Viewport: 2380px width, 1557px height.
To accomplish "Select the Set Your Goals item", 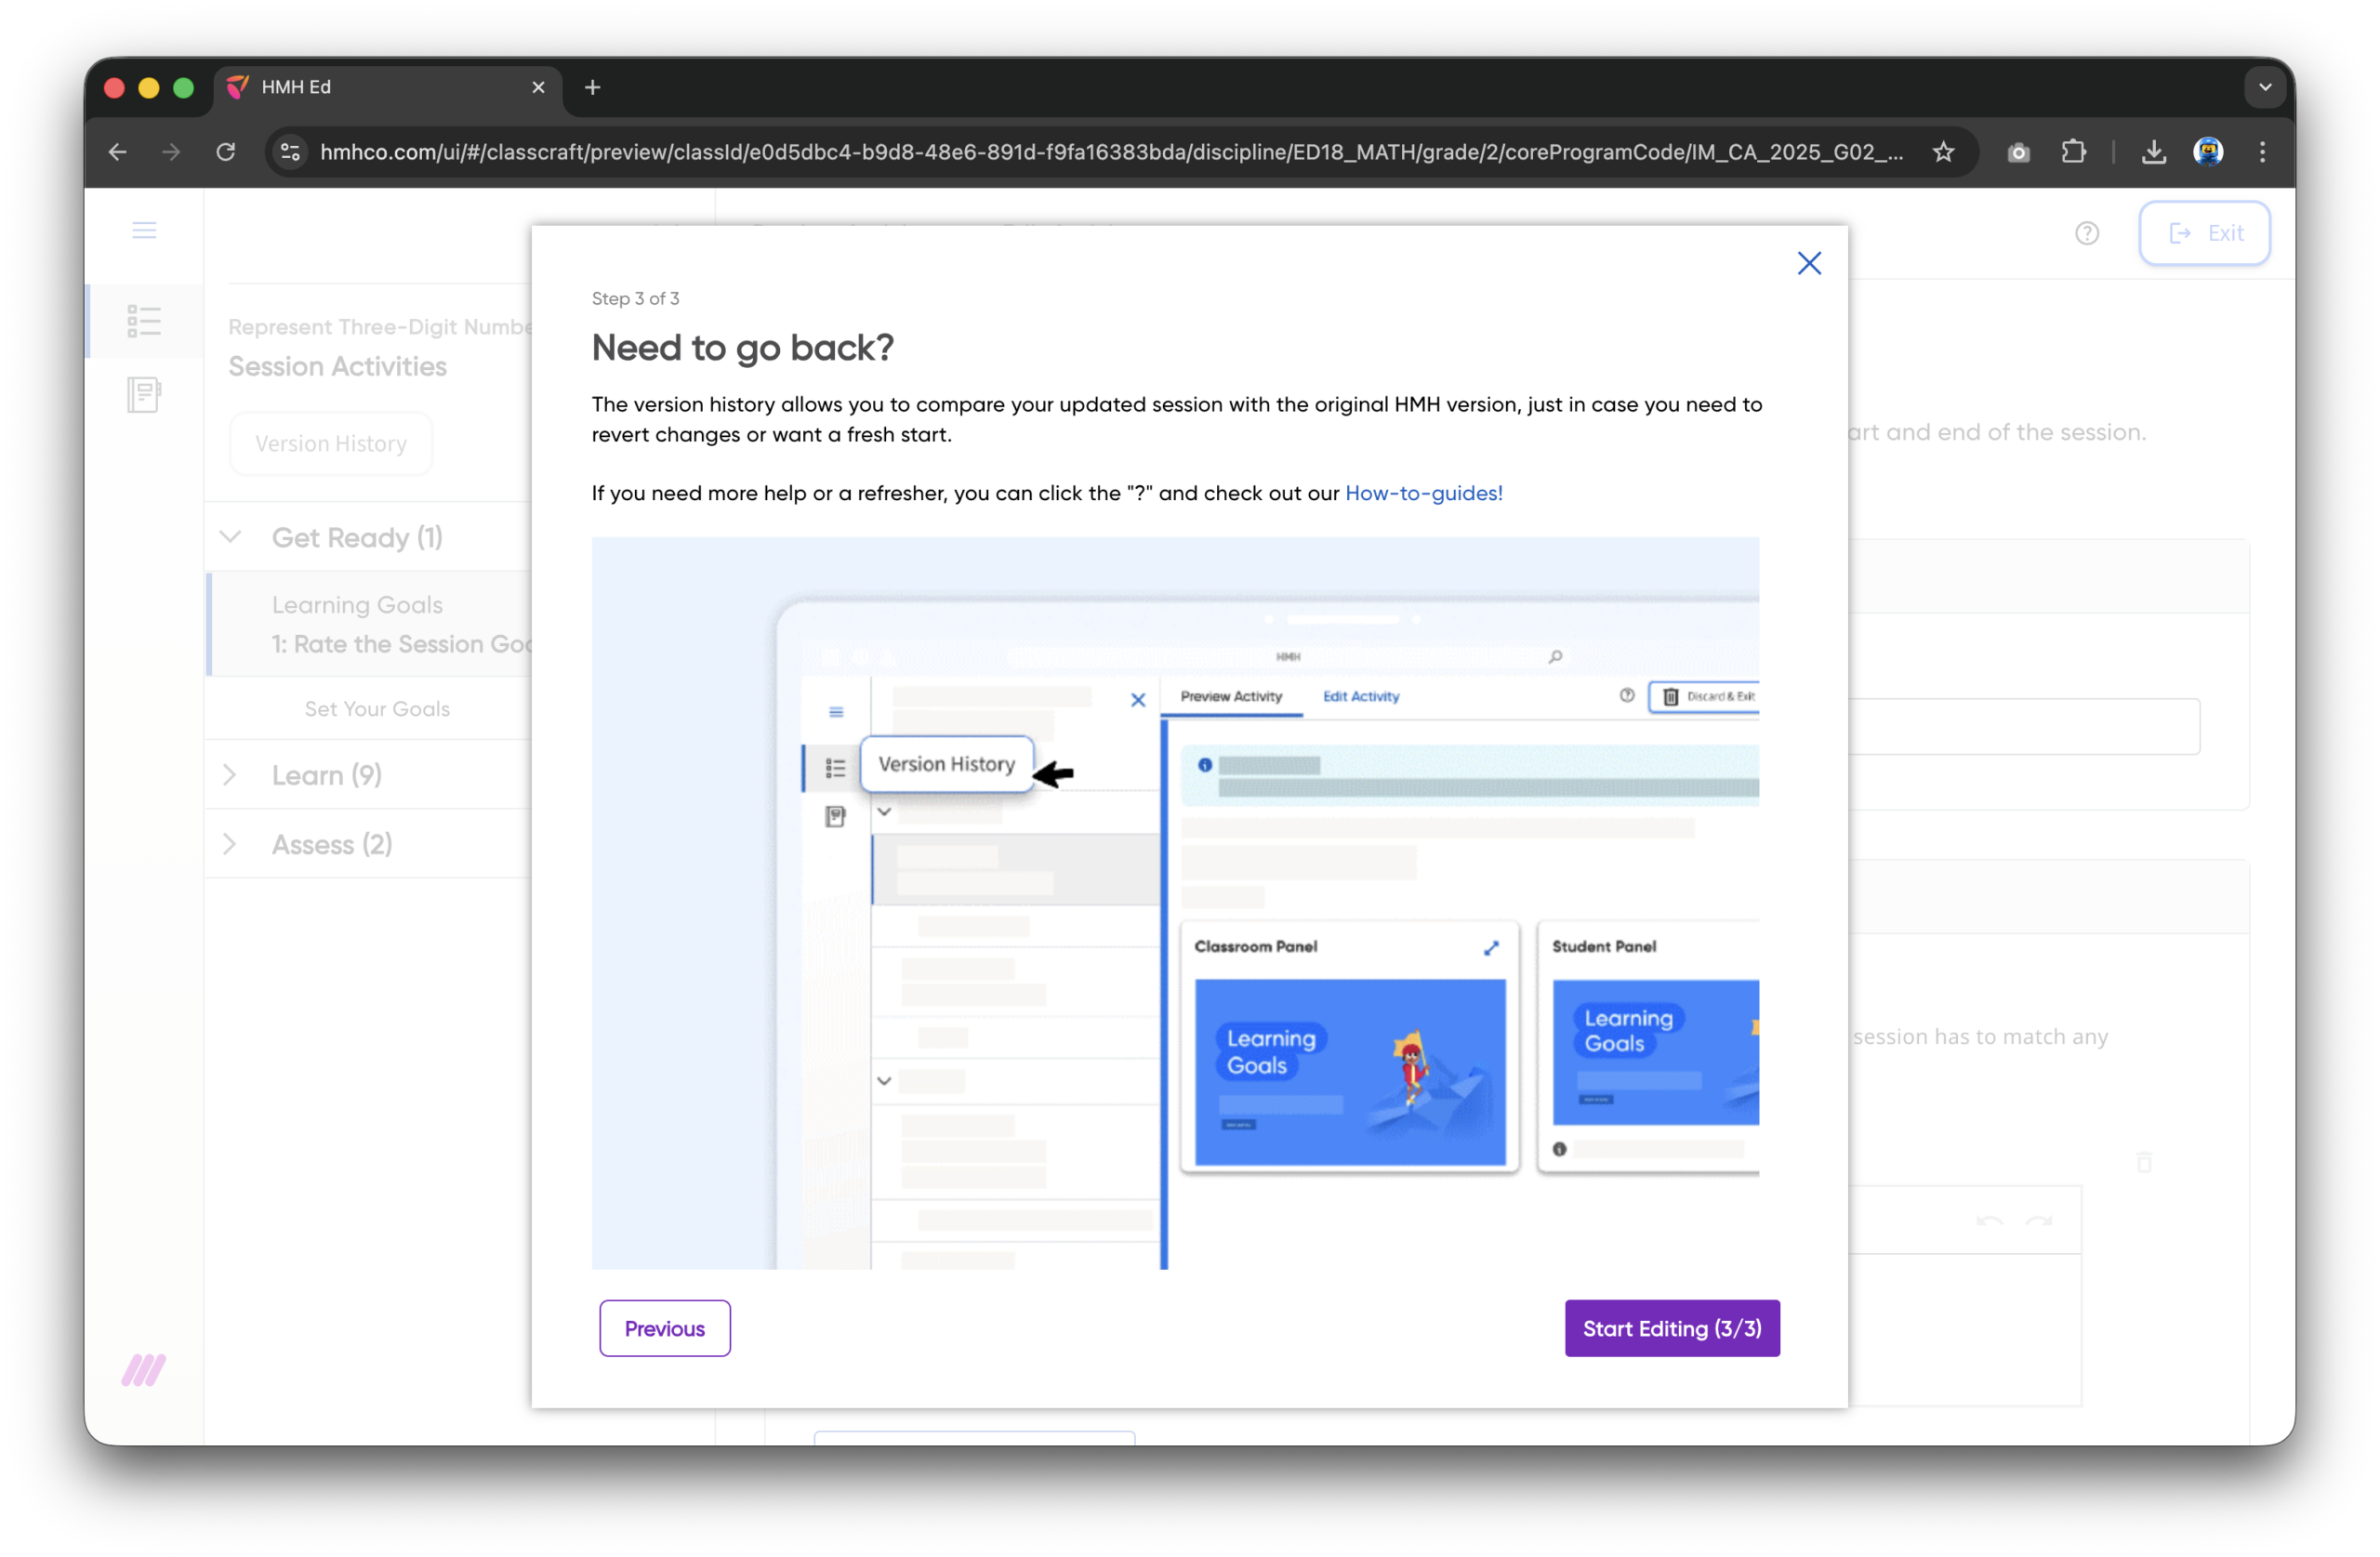I will (x=377, y=709).
